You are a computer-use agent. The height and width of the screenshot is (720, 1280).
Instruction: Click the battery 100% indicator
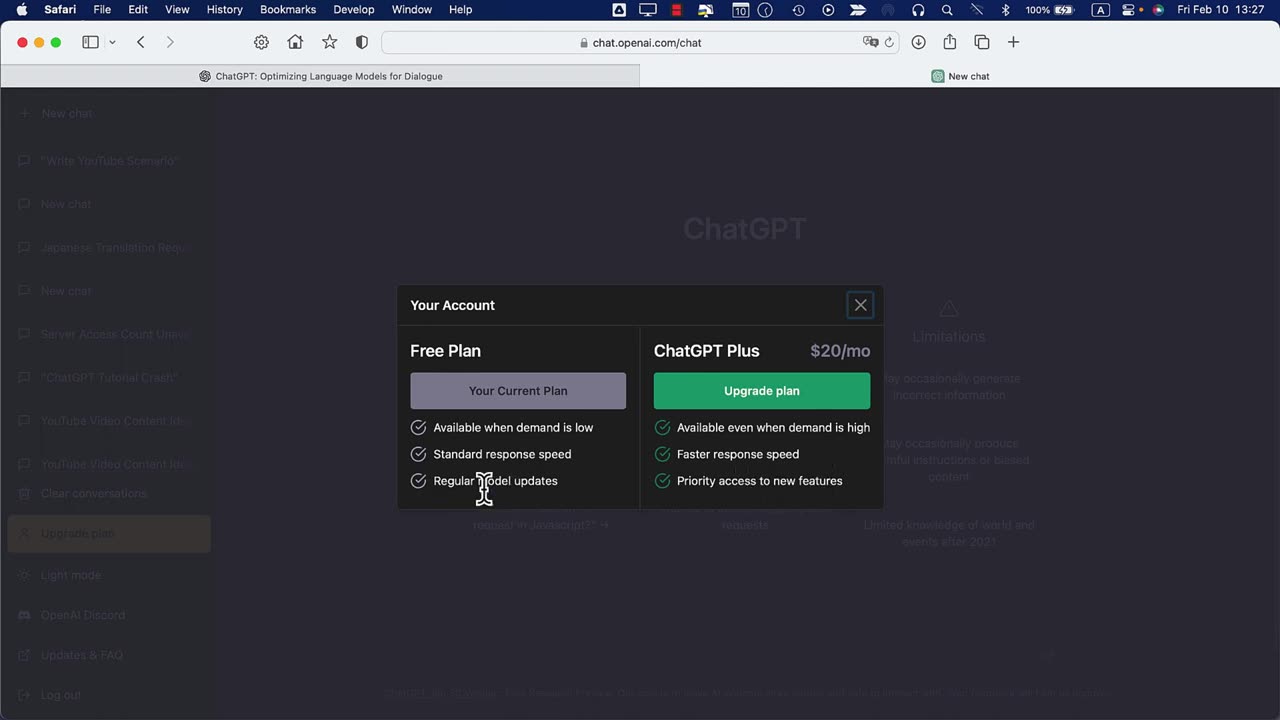[1050, 10]
